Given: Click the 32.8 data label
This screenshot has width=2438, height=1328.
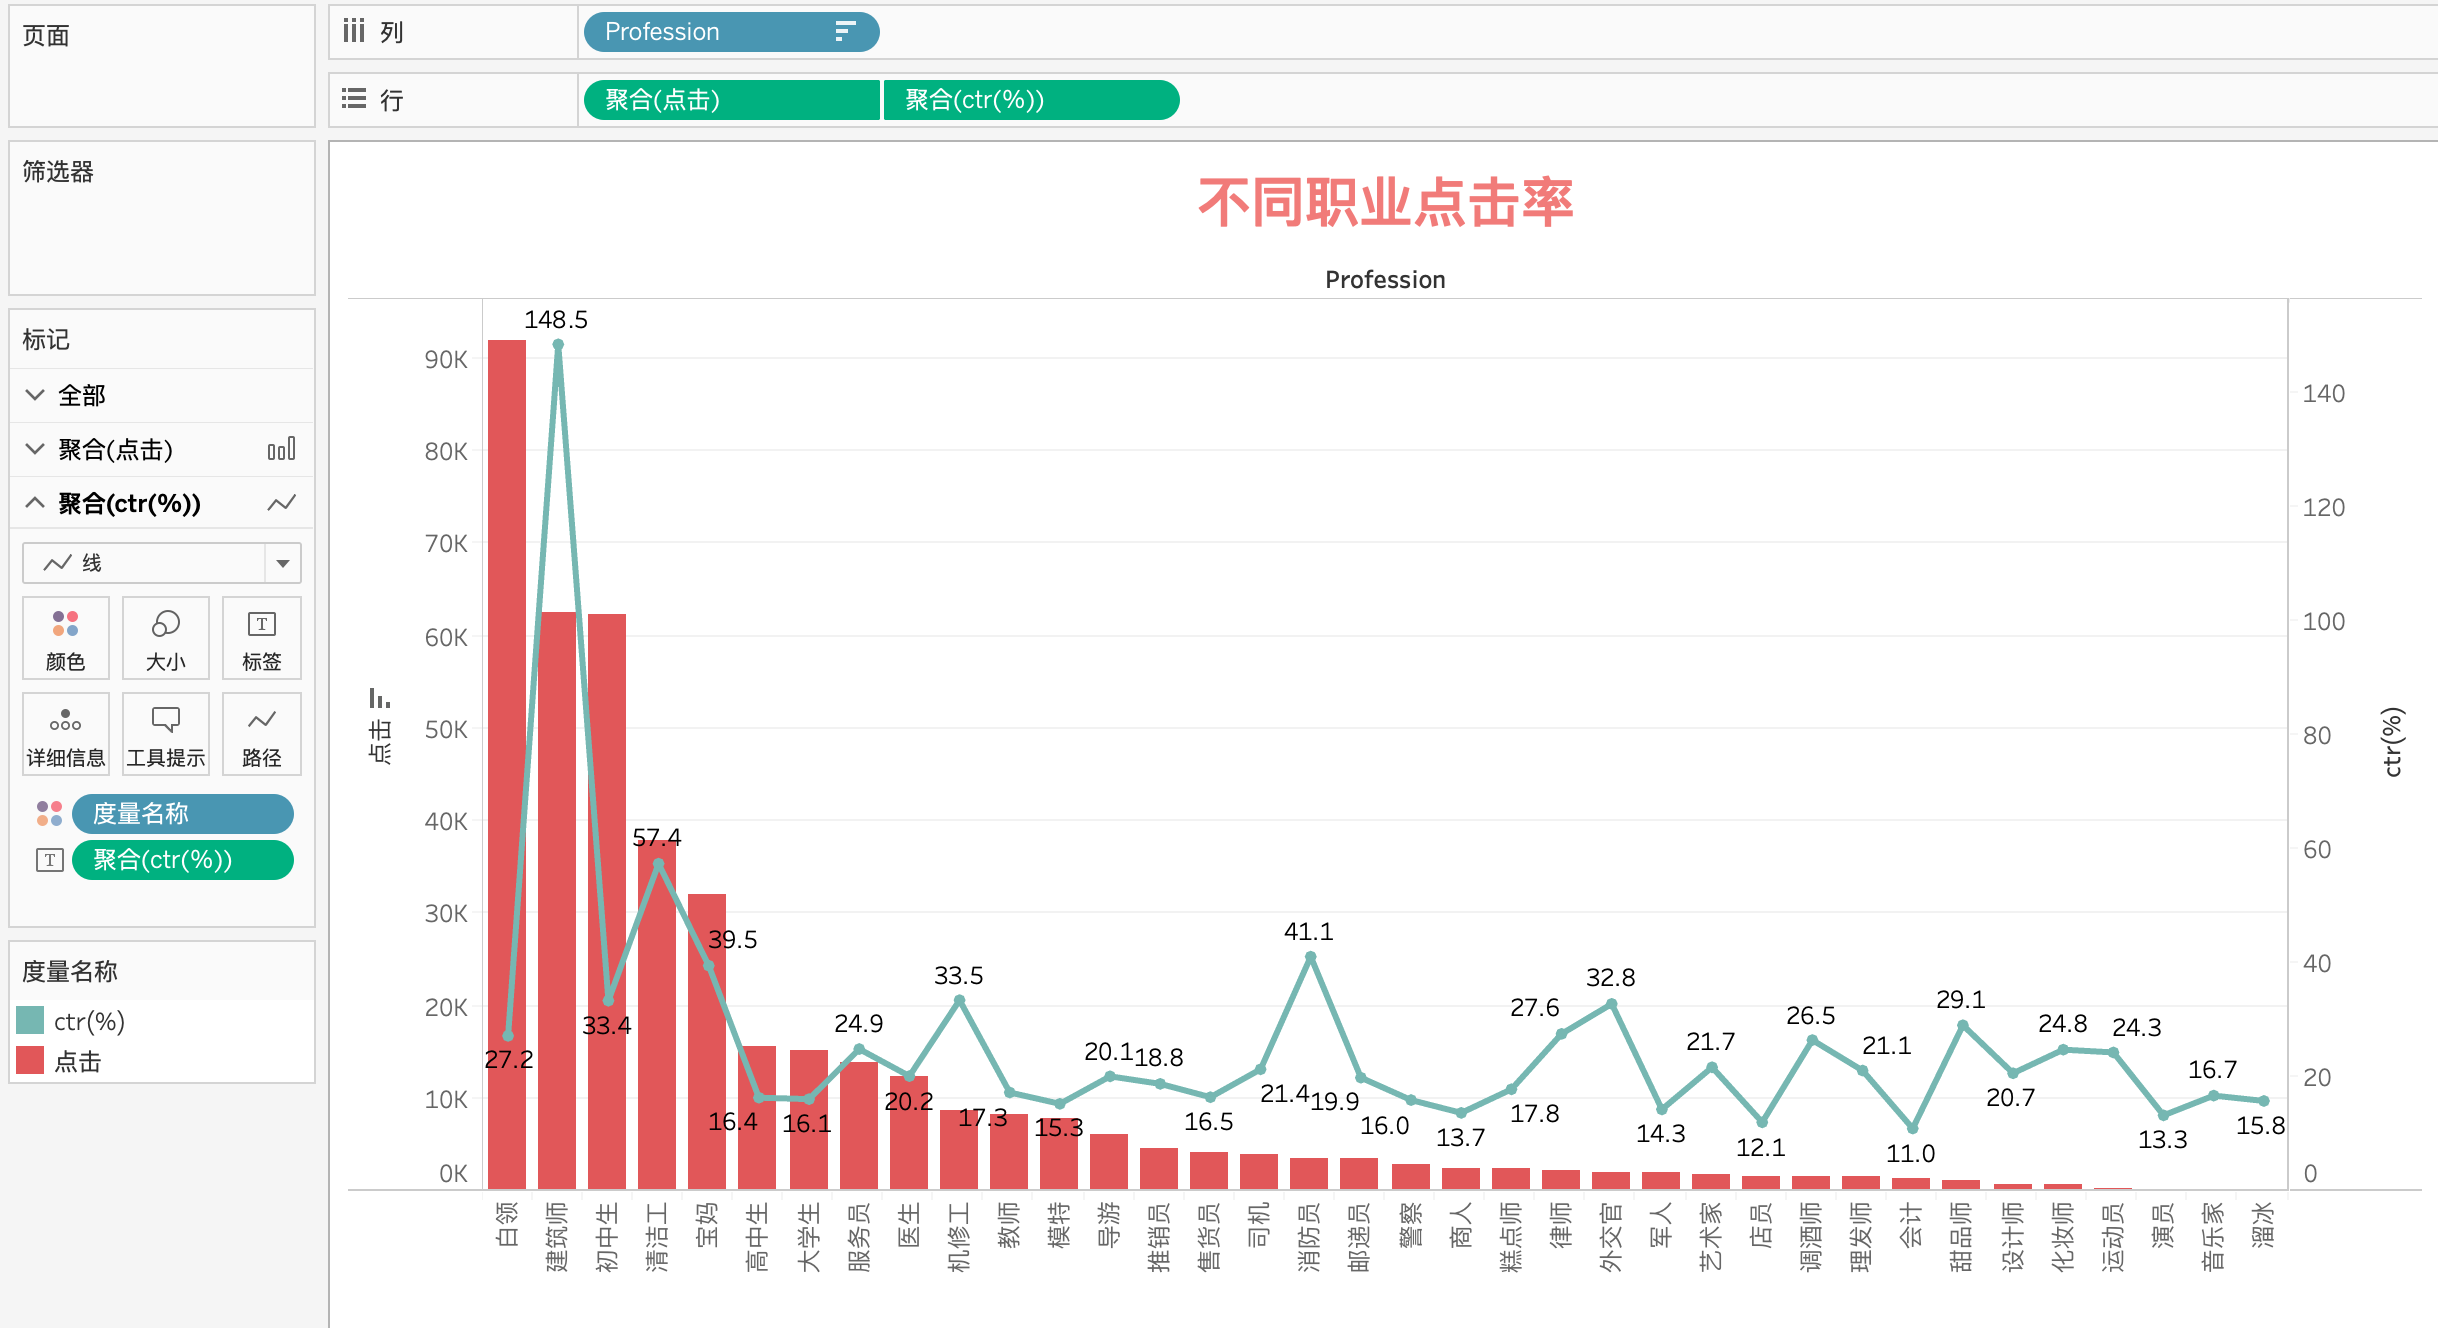Looking at the screenshot, I should pos(1611,978).
